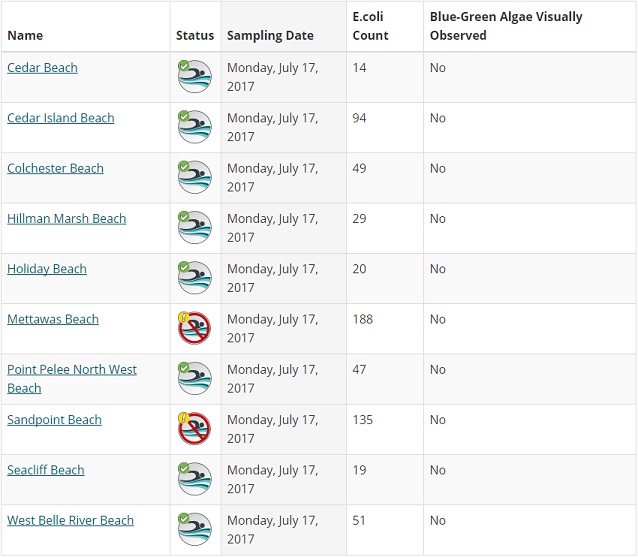Click the E.coli Count column header
Viewport: 638px width, 557px height.
click(x=370, y=26)
